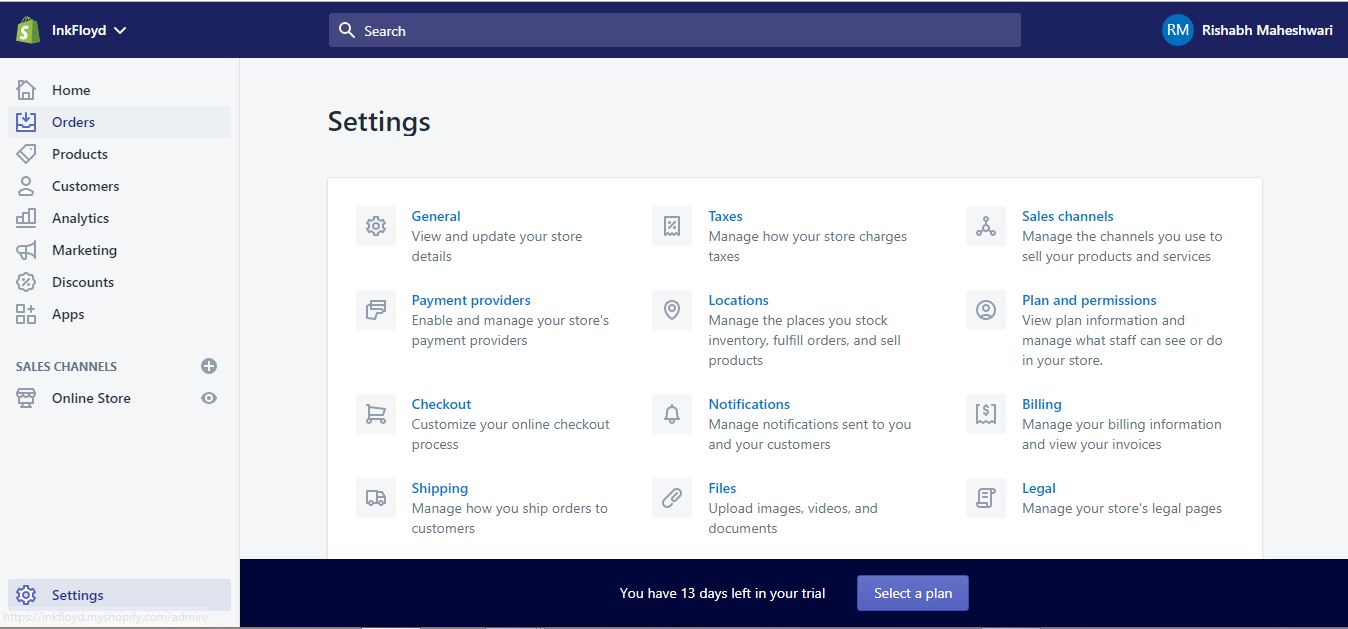This screenshot has height=629, width=1348.
Task: Click the Locations map pin icon
Action: coord(672,310)
